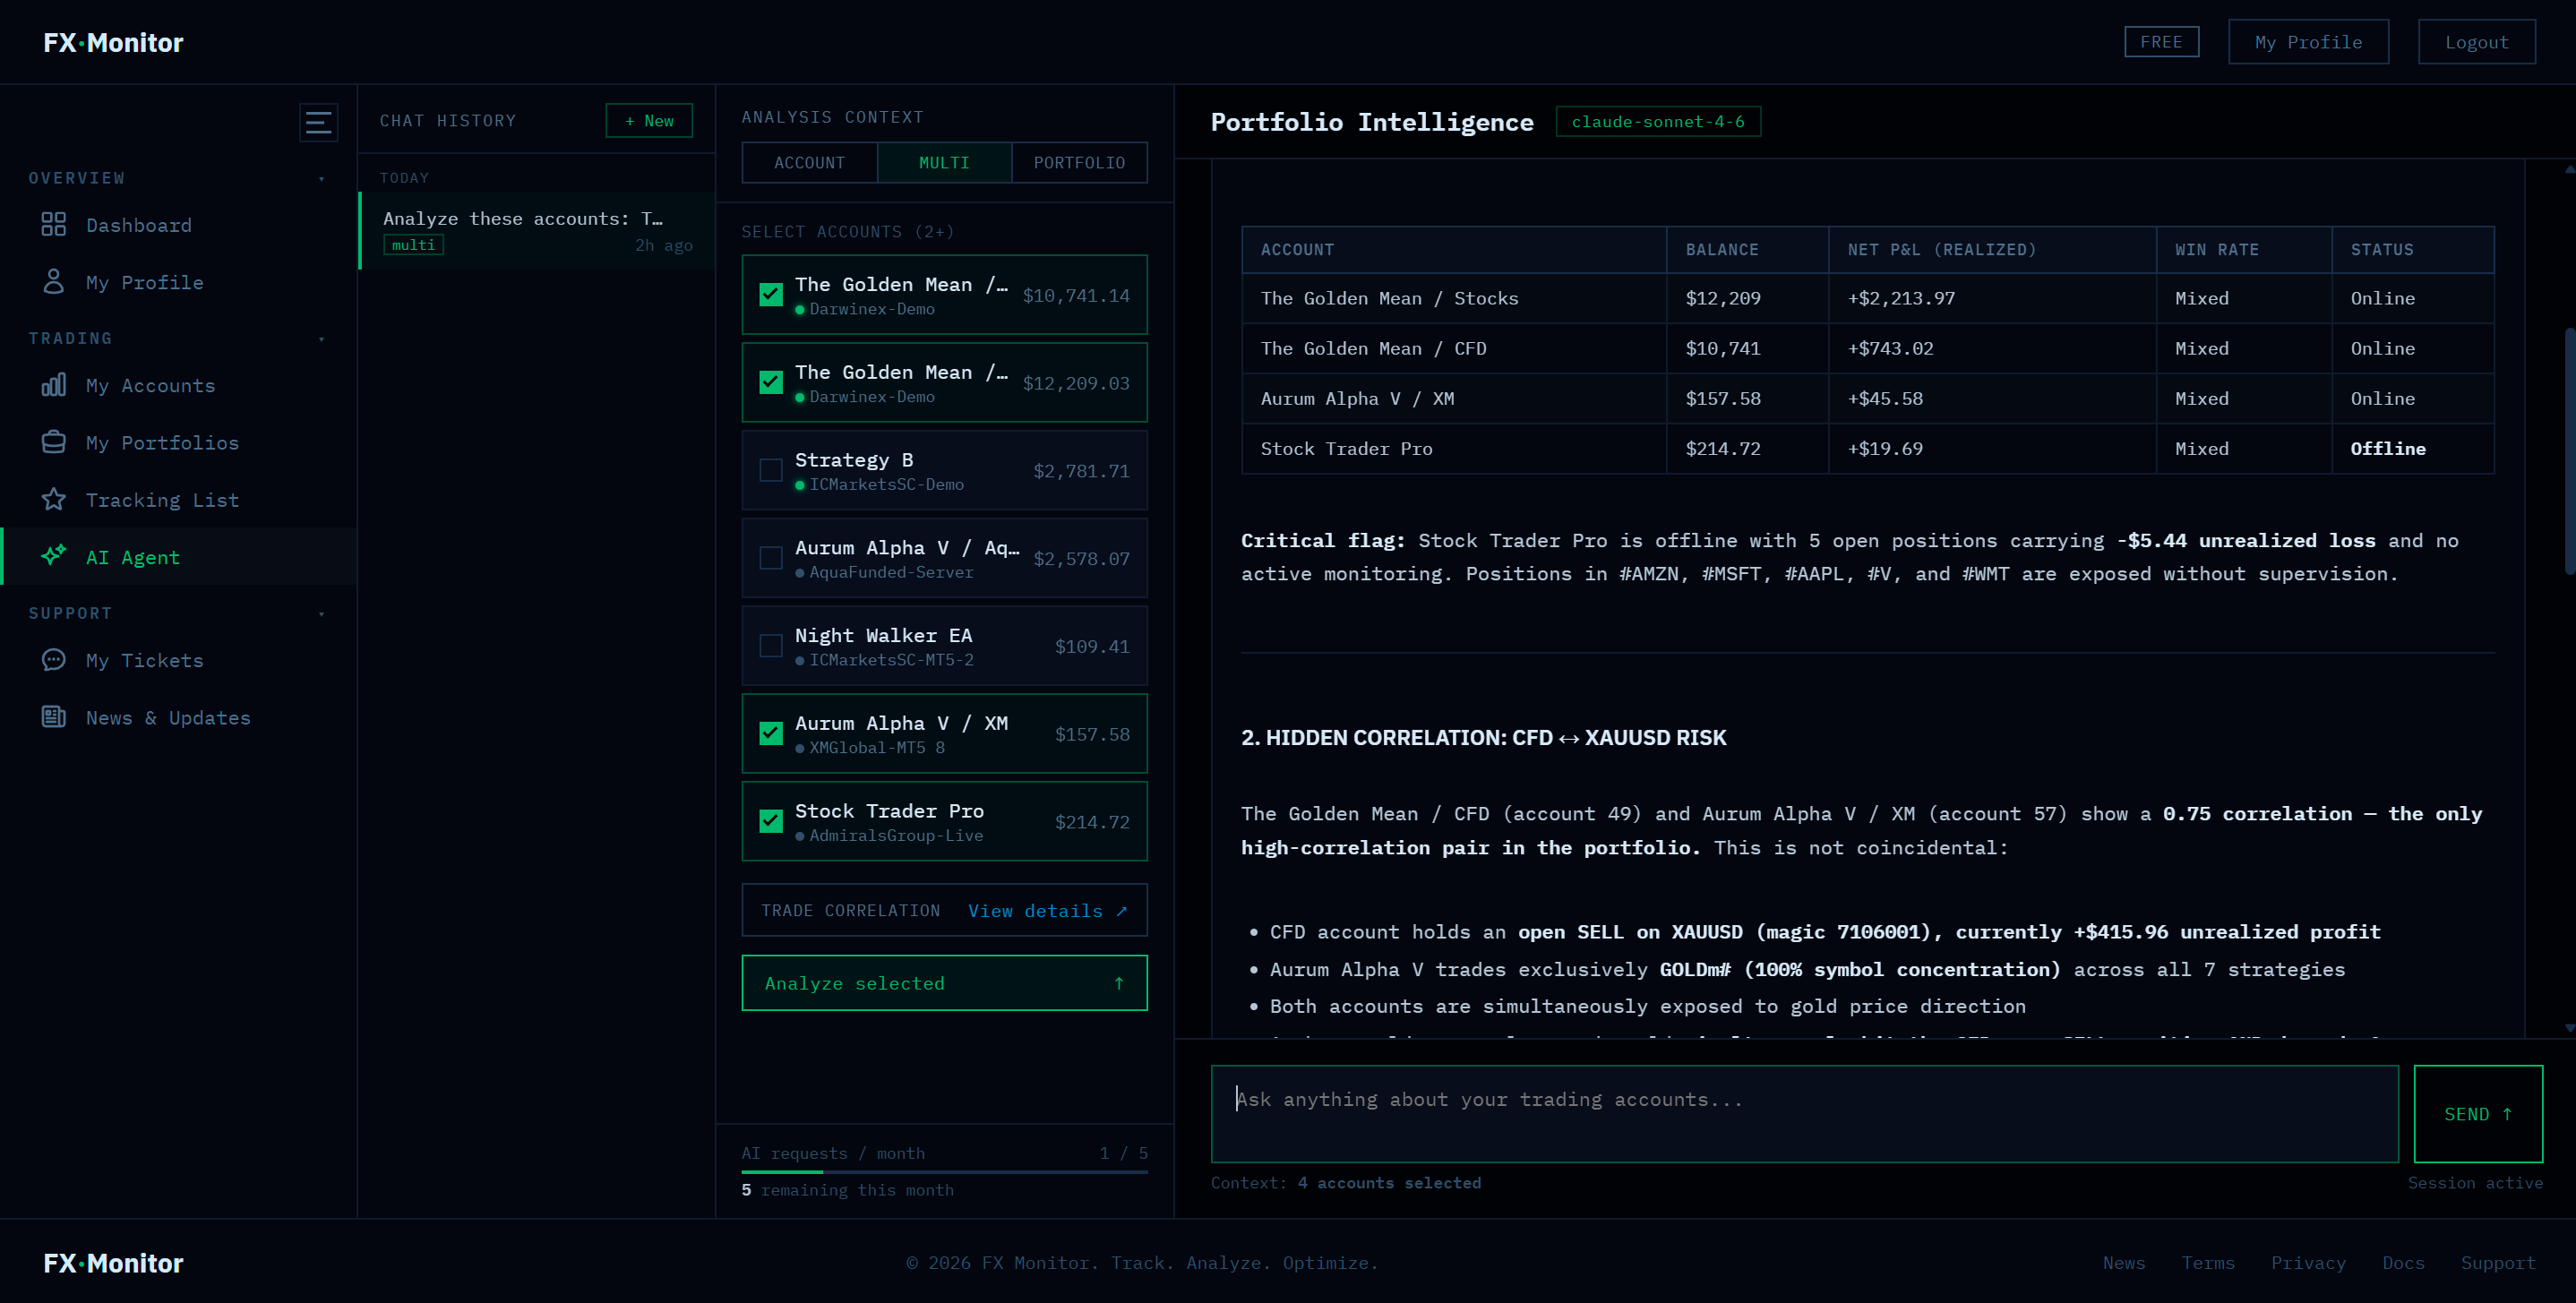
Task: Click the My Profile person icon in sidebar
Action: click(x=53, y=282)
